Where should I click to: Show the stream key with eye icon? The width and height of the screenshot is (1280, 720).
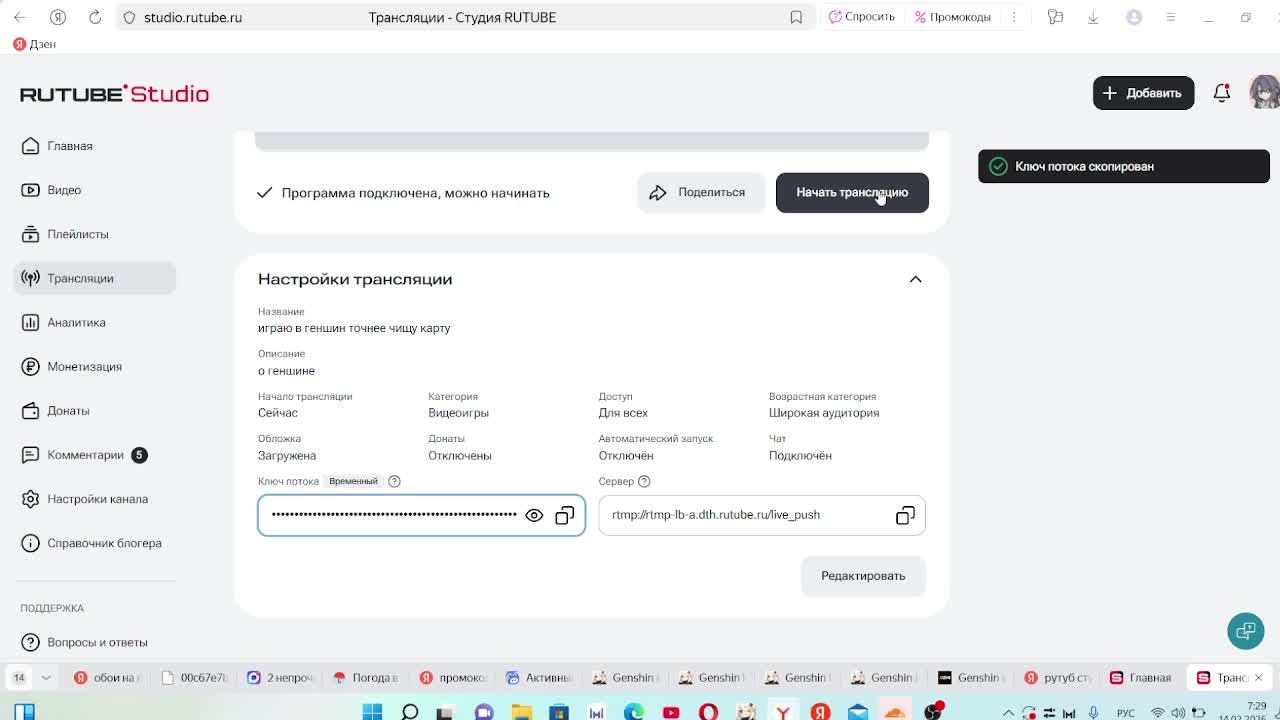click(x=534, y=515)
